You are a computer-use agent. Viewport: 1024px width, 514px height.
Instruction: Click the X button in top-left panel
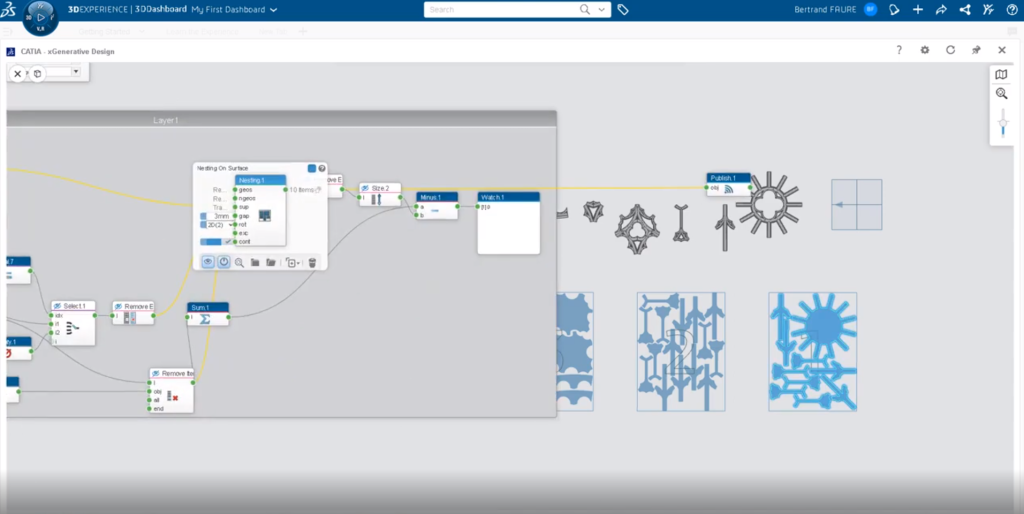[18, 74]
